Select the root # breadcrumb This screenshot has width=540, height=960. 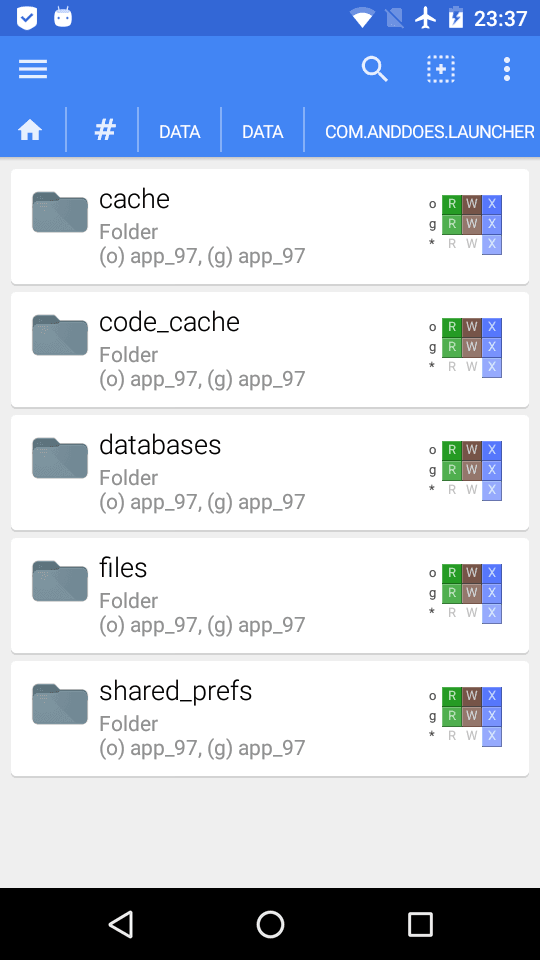[105, 130]
